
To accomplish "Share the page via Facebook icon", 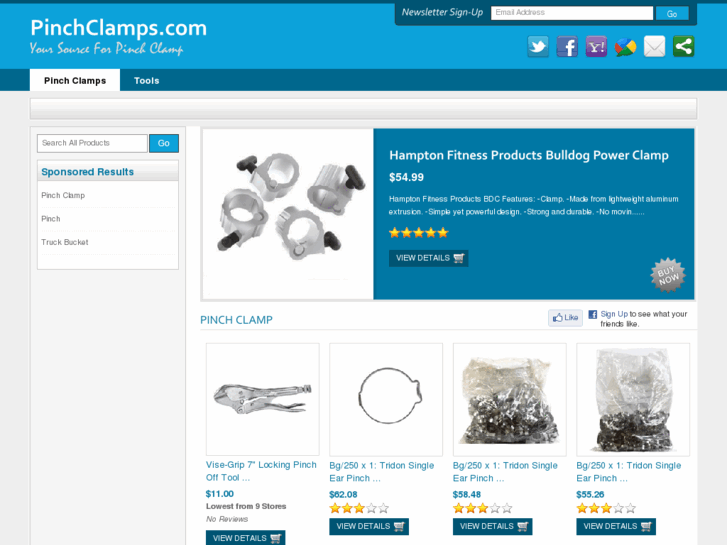I will tap(567, 46).
